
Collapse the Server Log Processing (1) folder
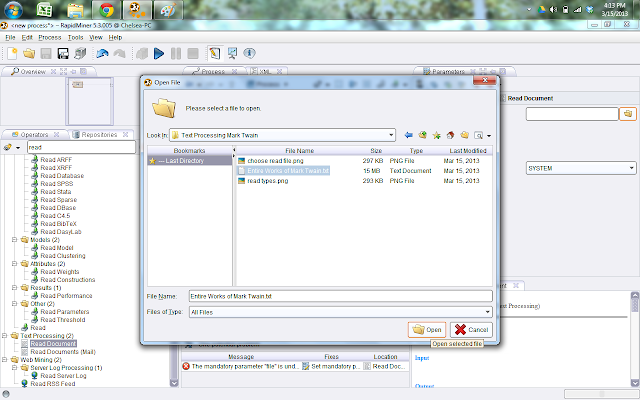coord(15,368)
